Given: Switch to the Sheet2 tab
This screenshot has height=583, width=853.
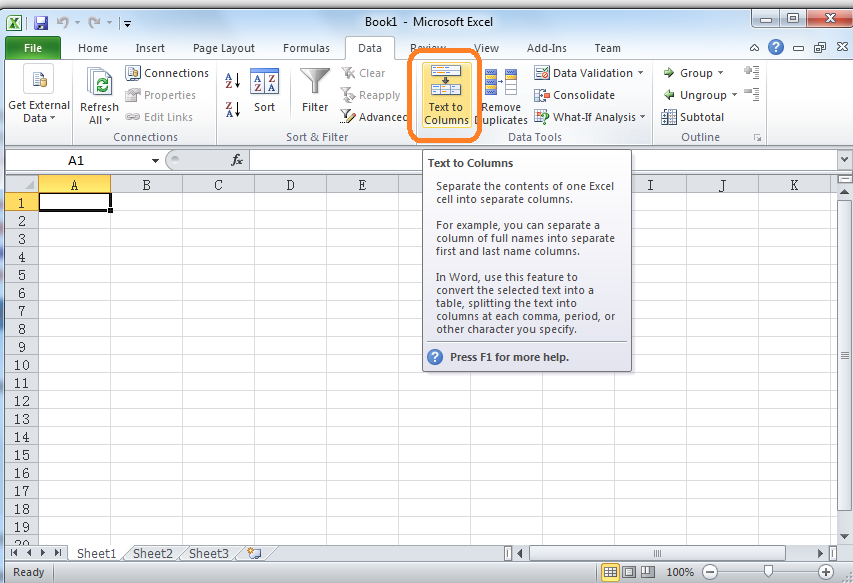Looking at the screenshot, I should tap(152, 554).
